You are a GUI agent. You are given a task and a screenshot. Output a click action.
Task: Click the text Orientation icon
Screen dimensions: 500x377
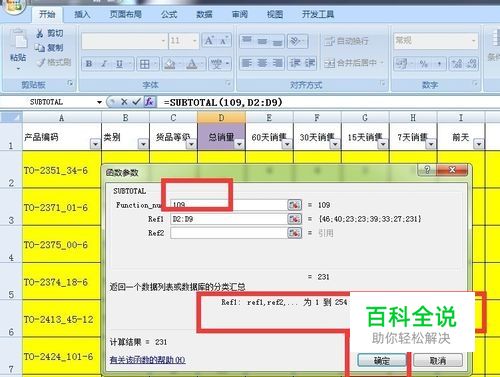(x=294, y=41)
